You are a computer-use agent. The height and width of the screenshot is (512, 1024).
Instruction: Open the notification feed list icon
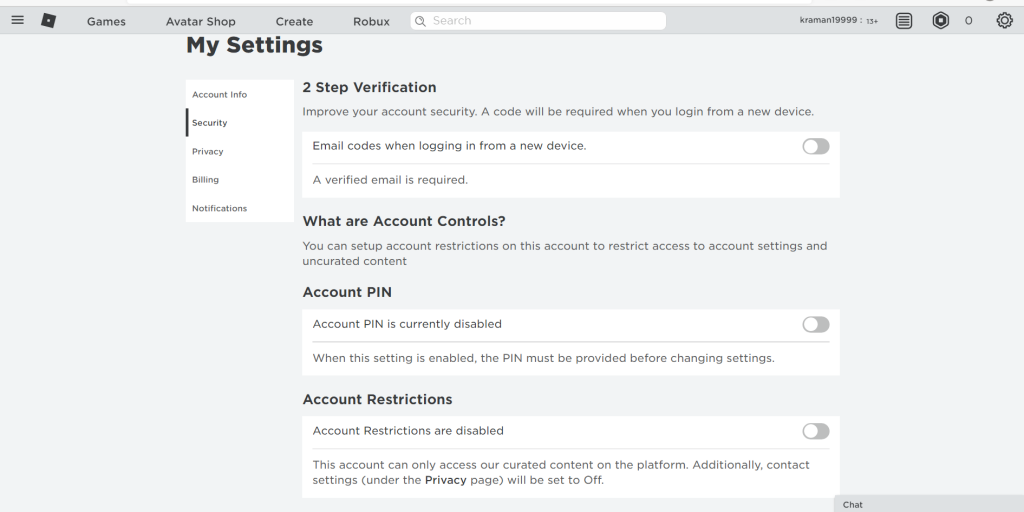click(x=904, y=21)
